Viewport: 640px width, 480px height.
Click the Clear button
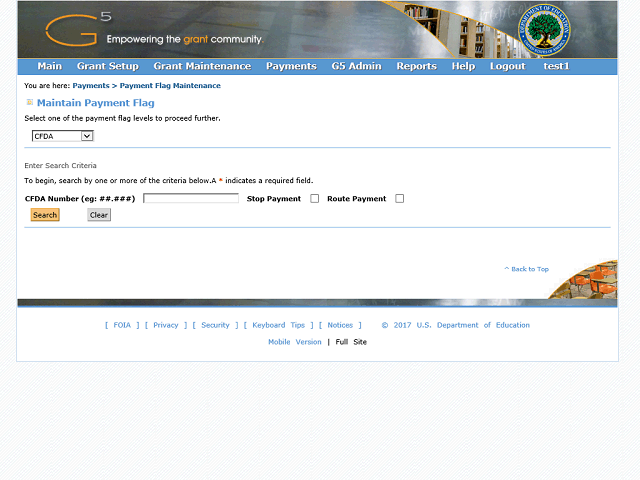99,215
